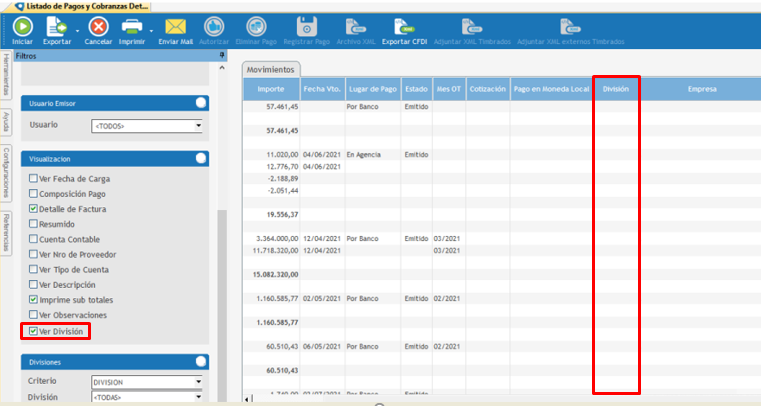Click the Autorizar thumbs-up icon
The width and height of the screenshot is (761, 406).
point(214,27)
